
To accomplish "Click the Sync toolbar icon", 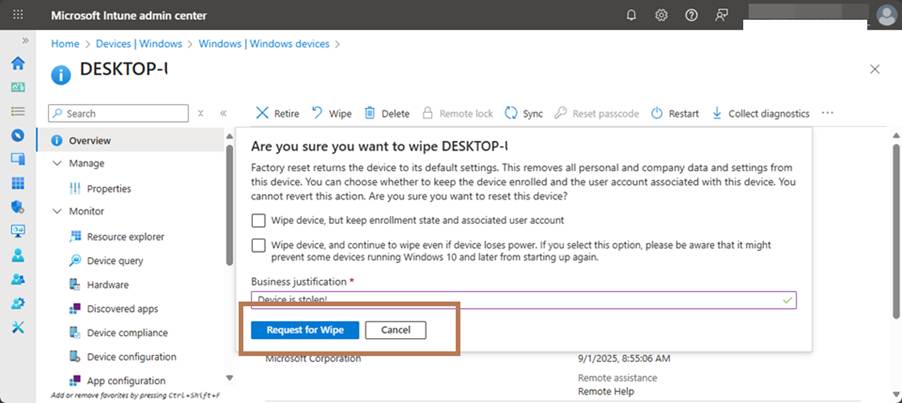I will pyautogui.click(x=511, y=114).
